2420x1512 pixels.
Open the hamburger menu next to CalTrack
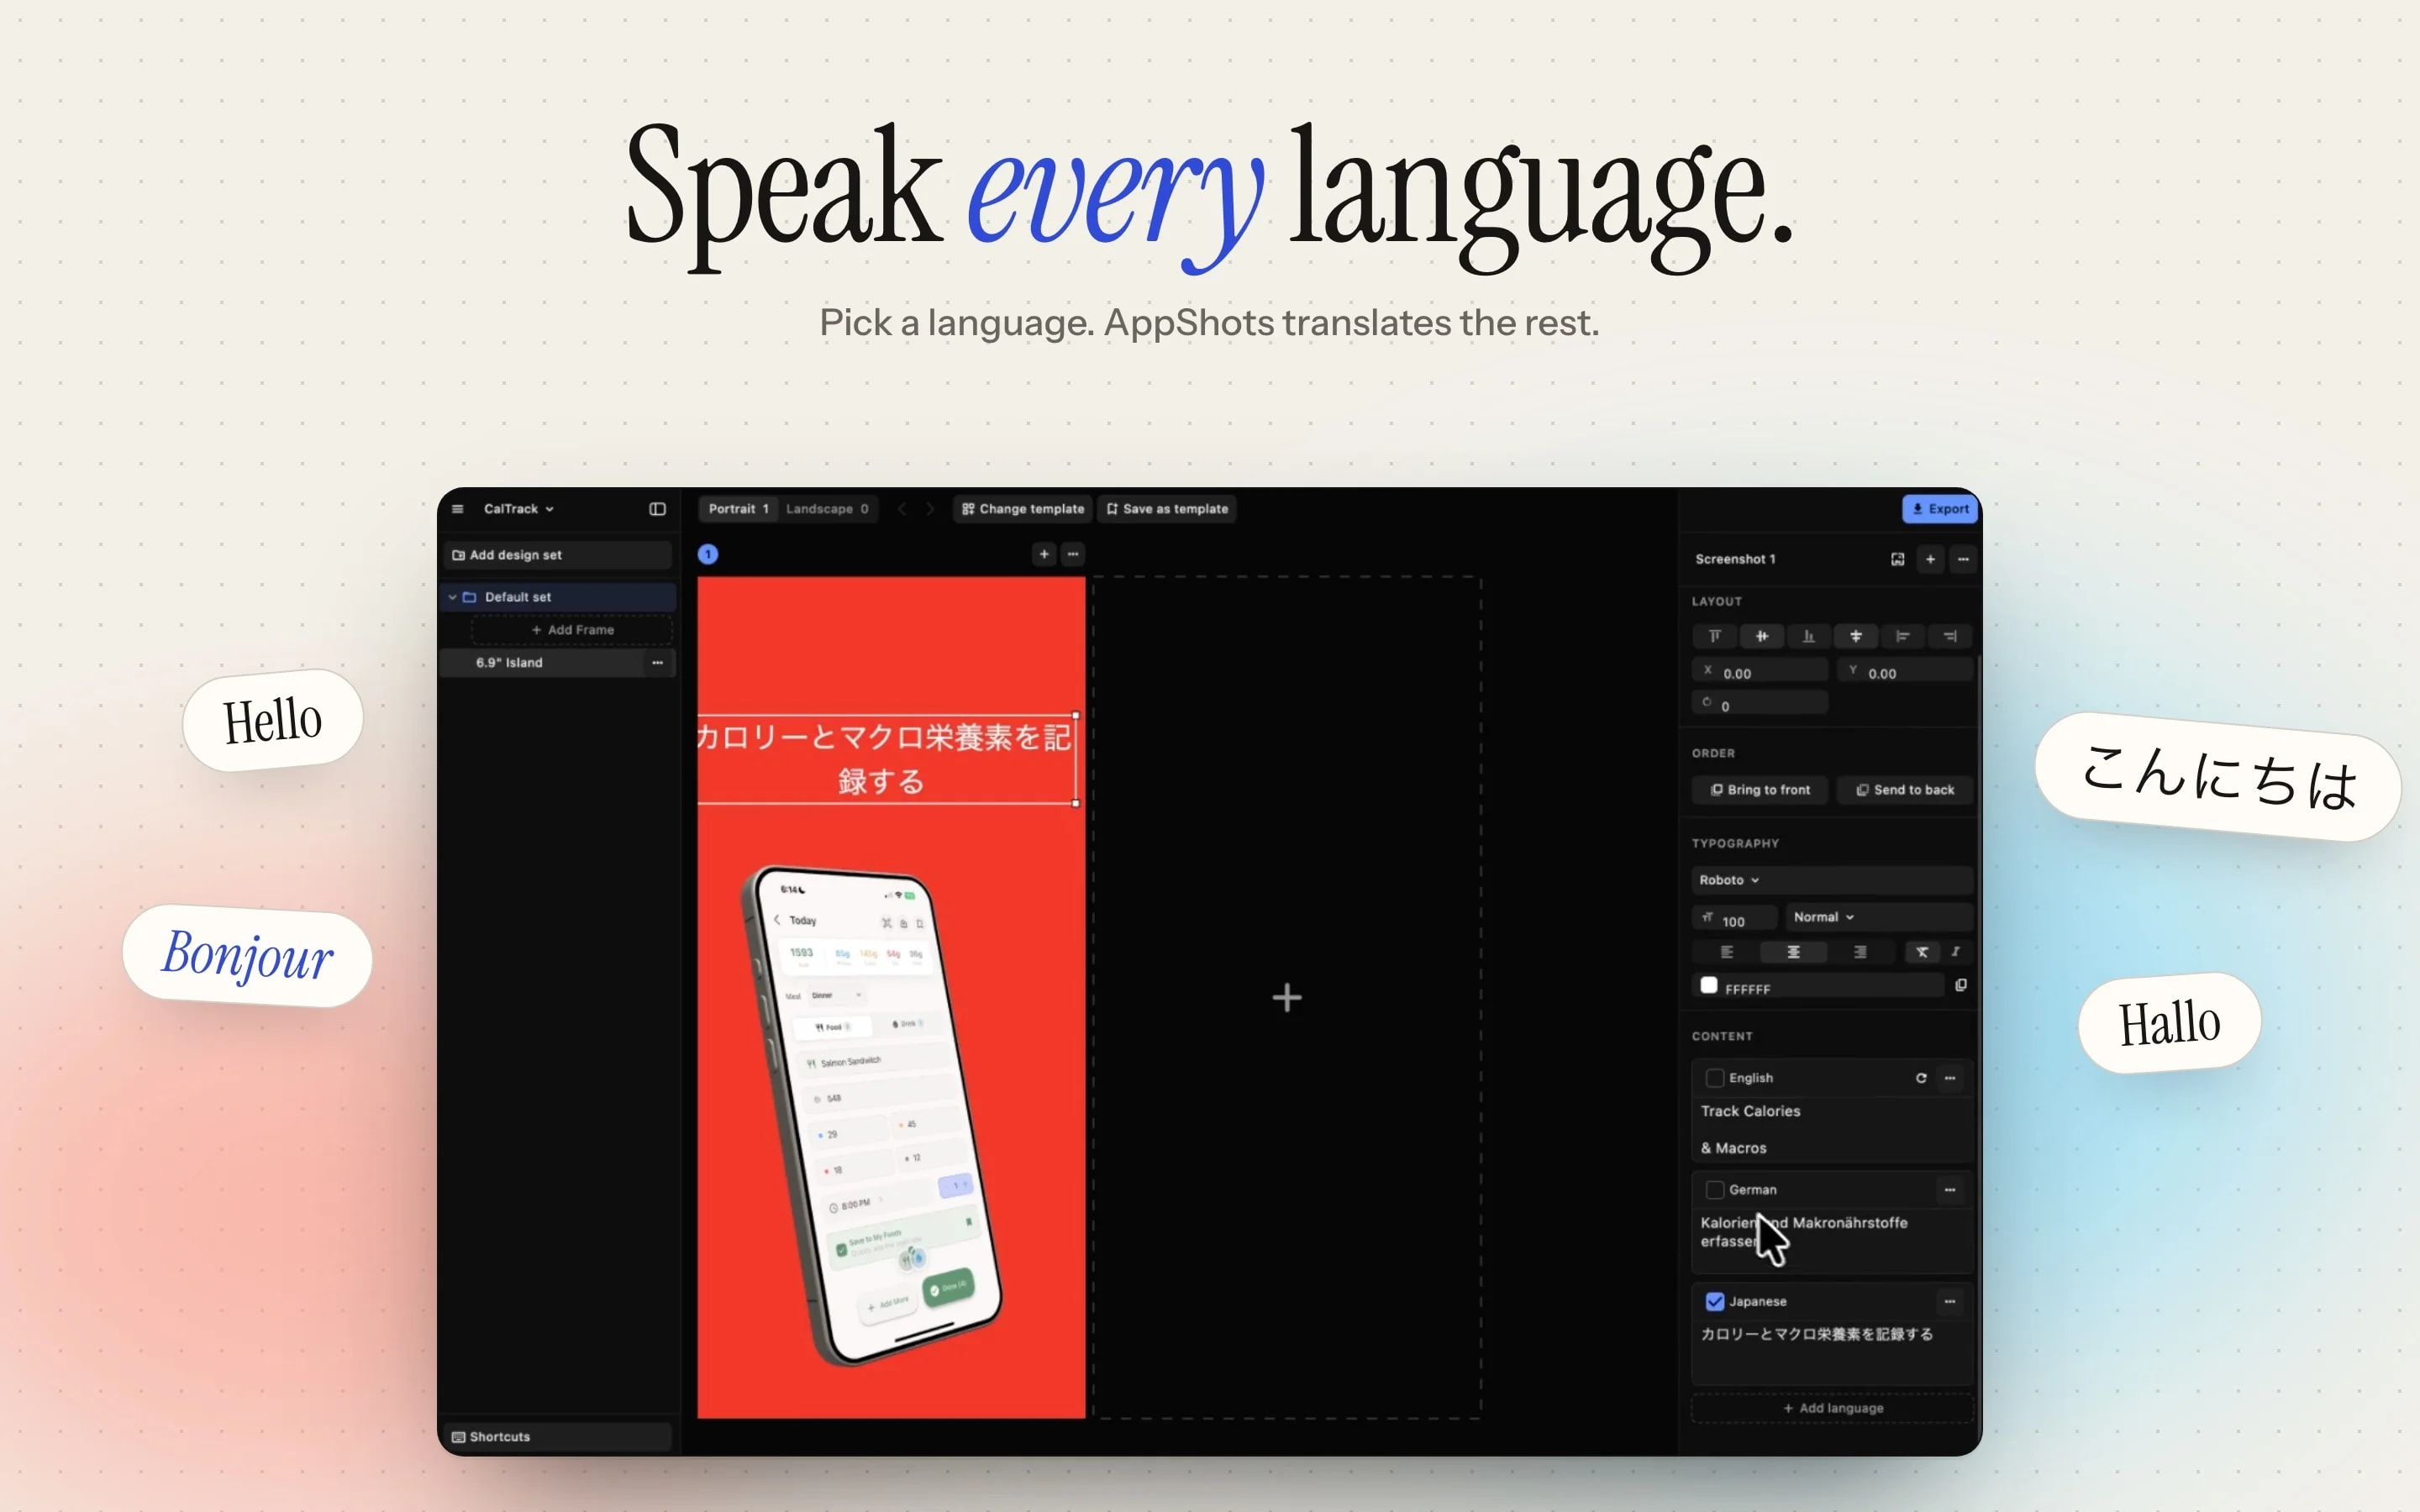tap(458, 509)
